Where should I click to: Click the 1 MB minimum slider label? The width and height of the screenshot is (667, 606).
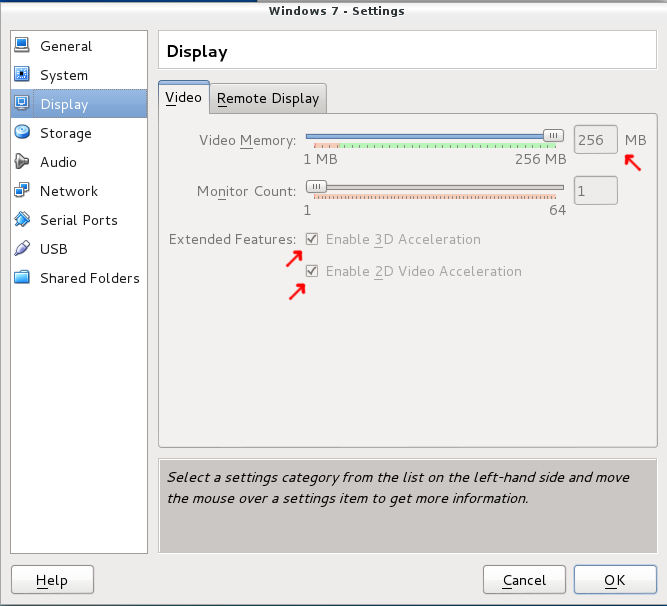(320, 159)
